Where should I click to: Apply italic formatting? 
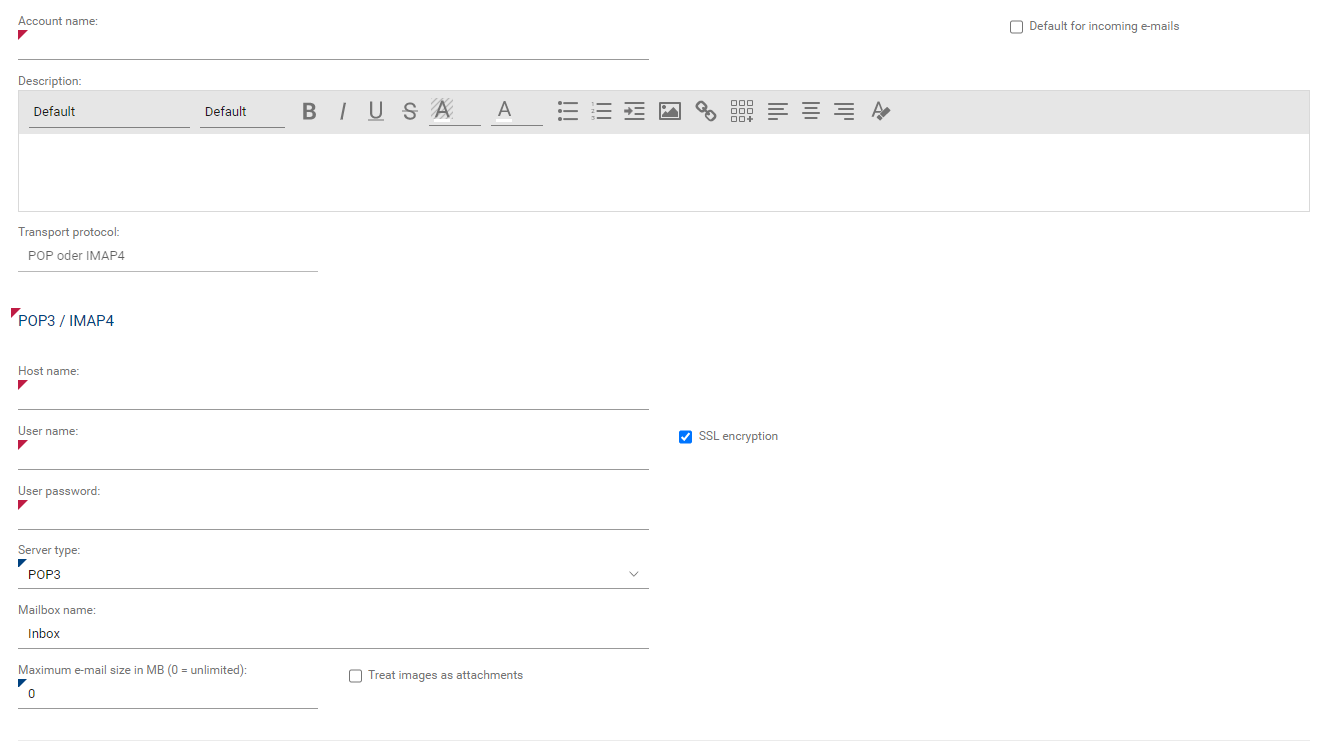pos(342,111)
